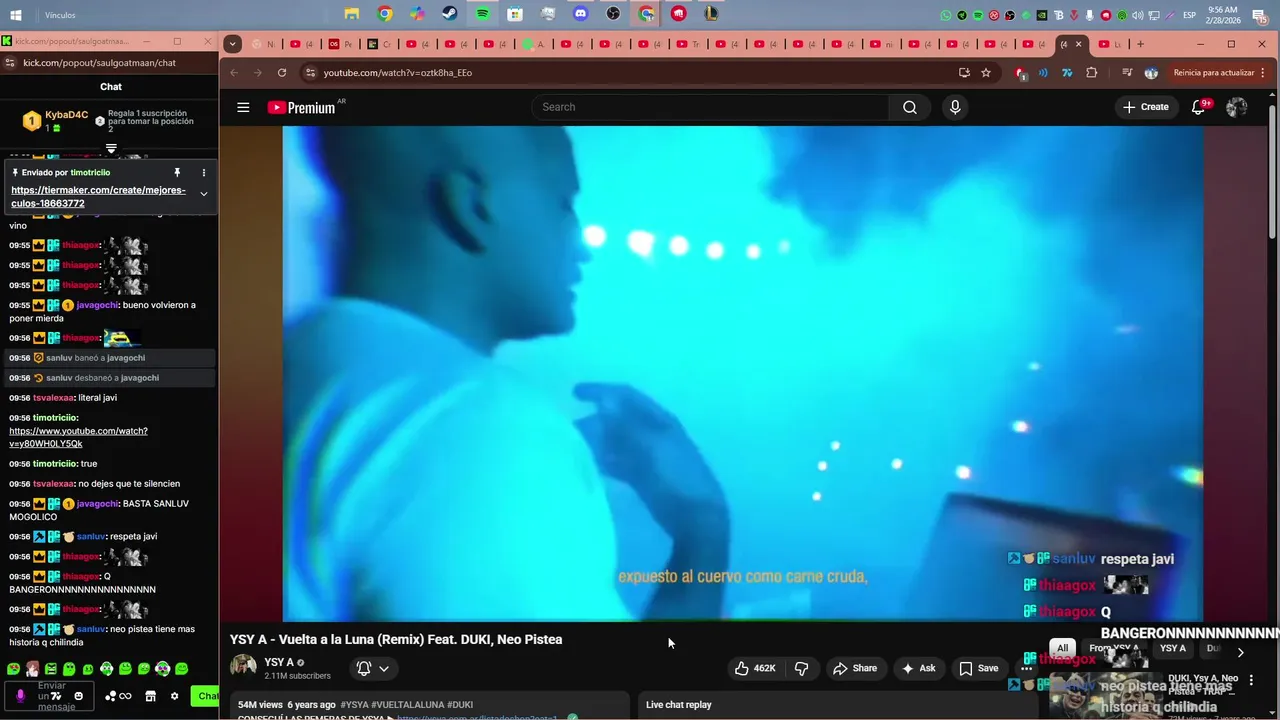Viewport: 1280px width, 720px height.
Task: Open Windows Start menu
Action: [15, 15]
